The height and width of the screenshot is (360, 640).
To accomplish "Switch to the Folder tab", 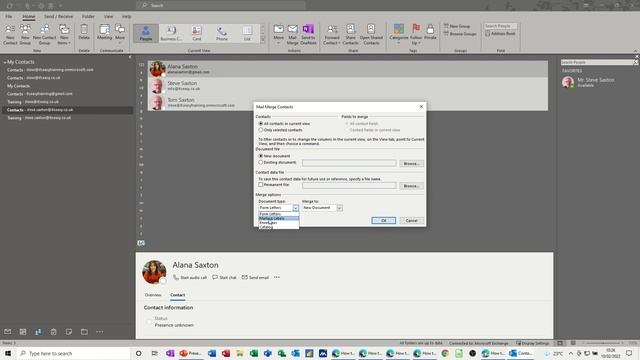I will (x=88, y=16).
